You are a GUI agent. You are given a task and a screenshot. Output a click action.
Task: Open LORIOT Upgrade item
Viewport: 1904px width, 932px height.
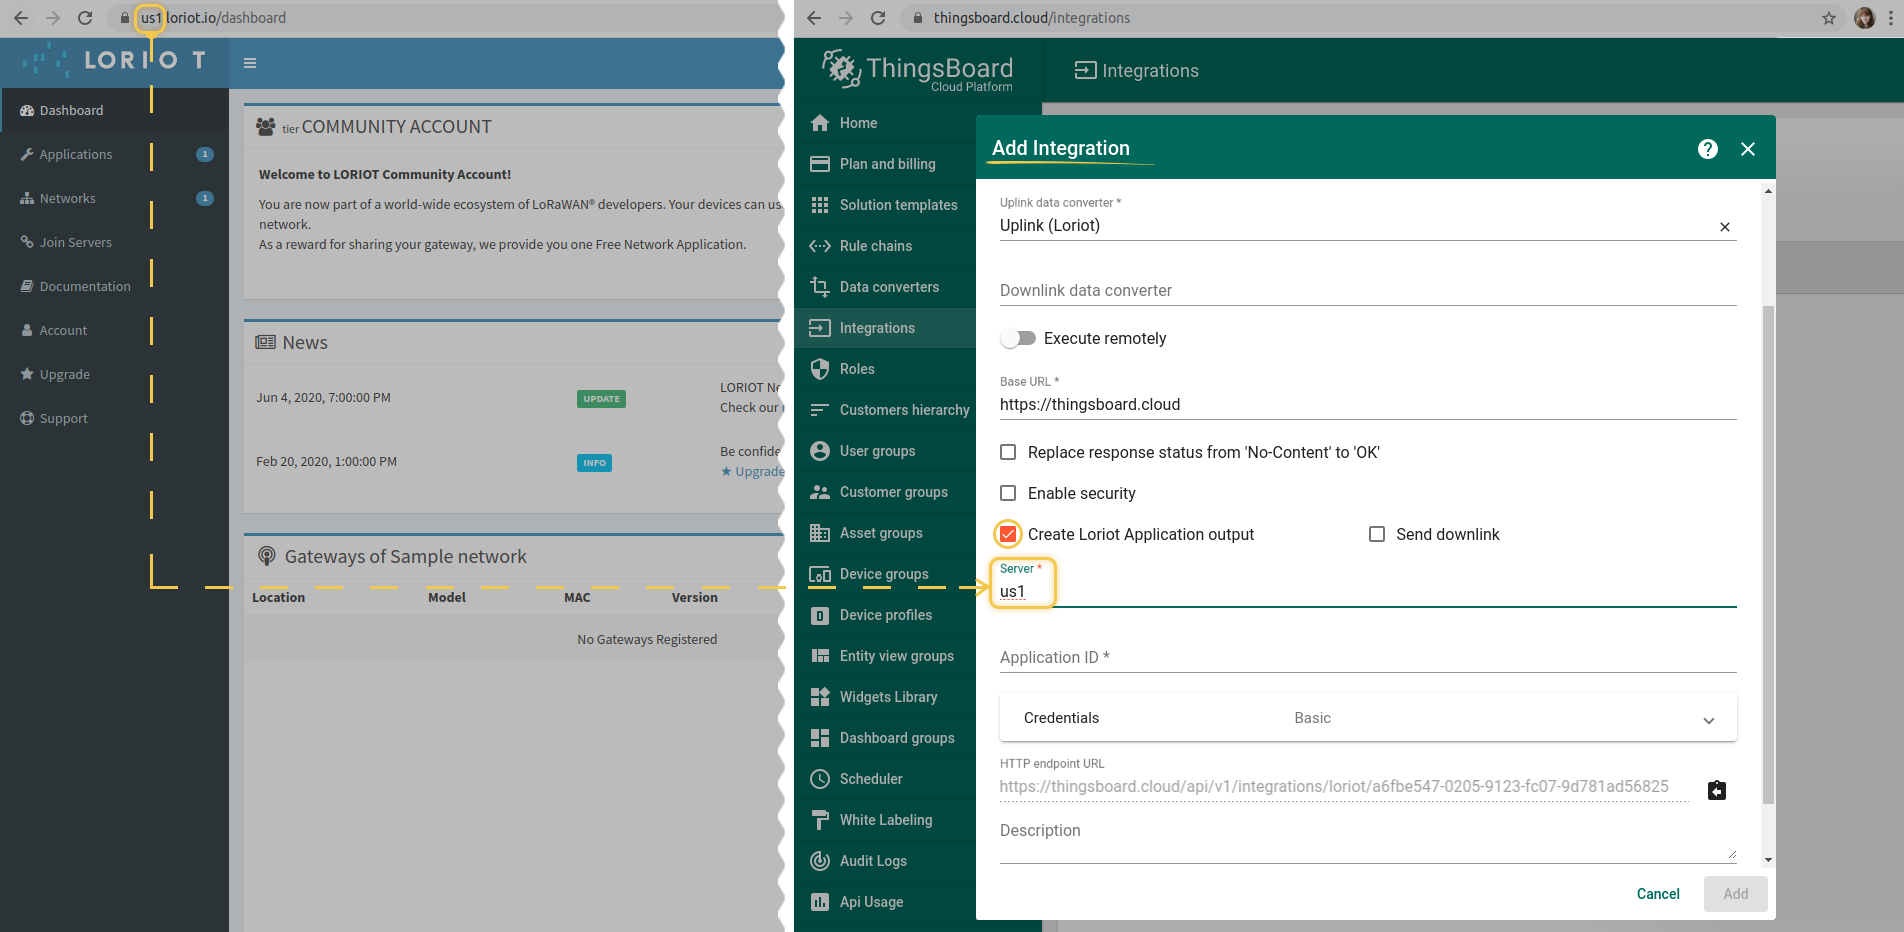[114, 374]
